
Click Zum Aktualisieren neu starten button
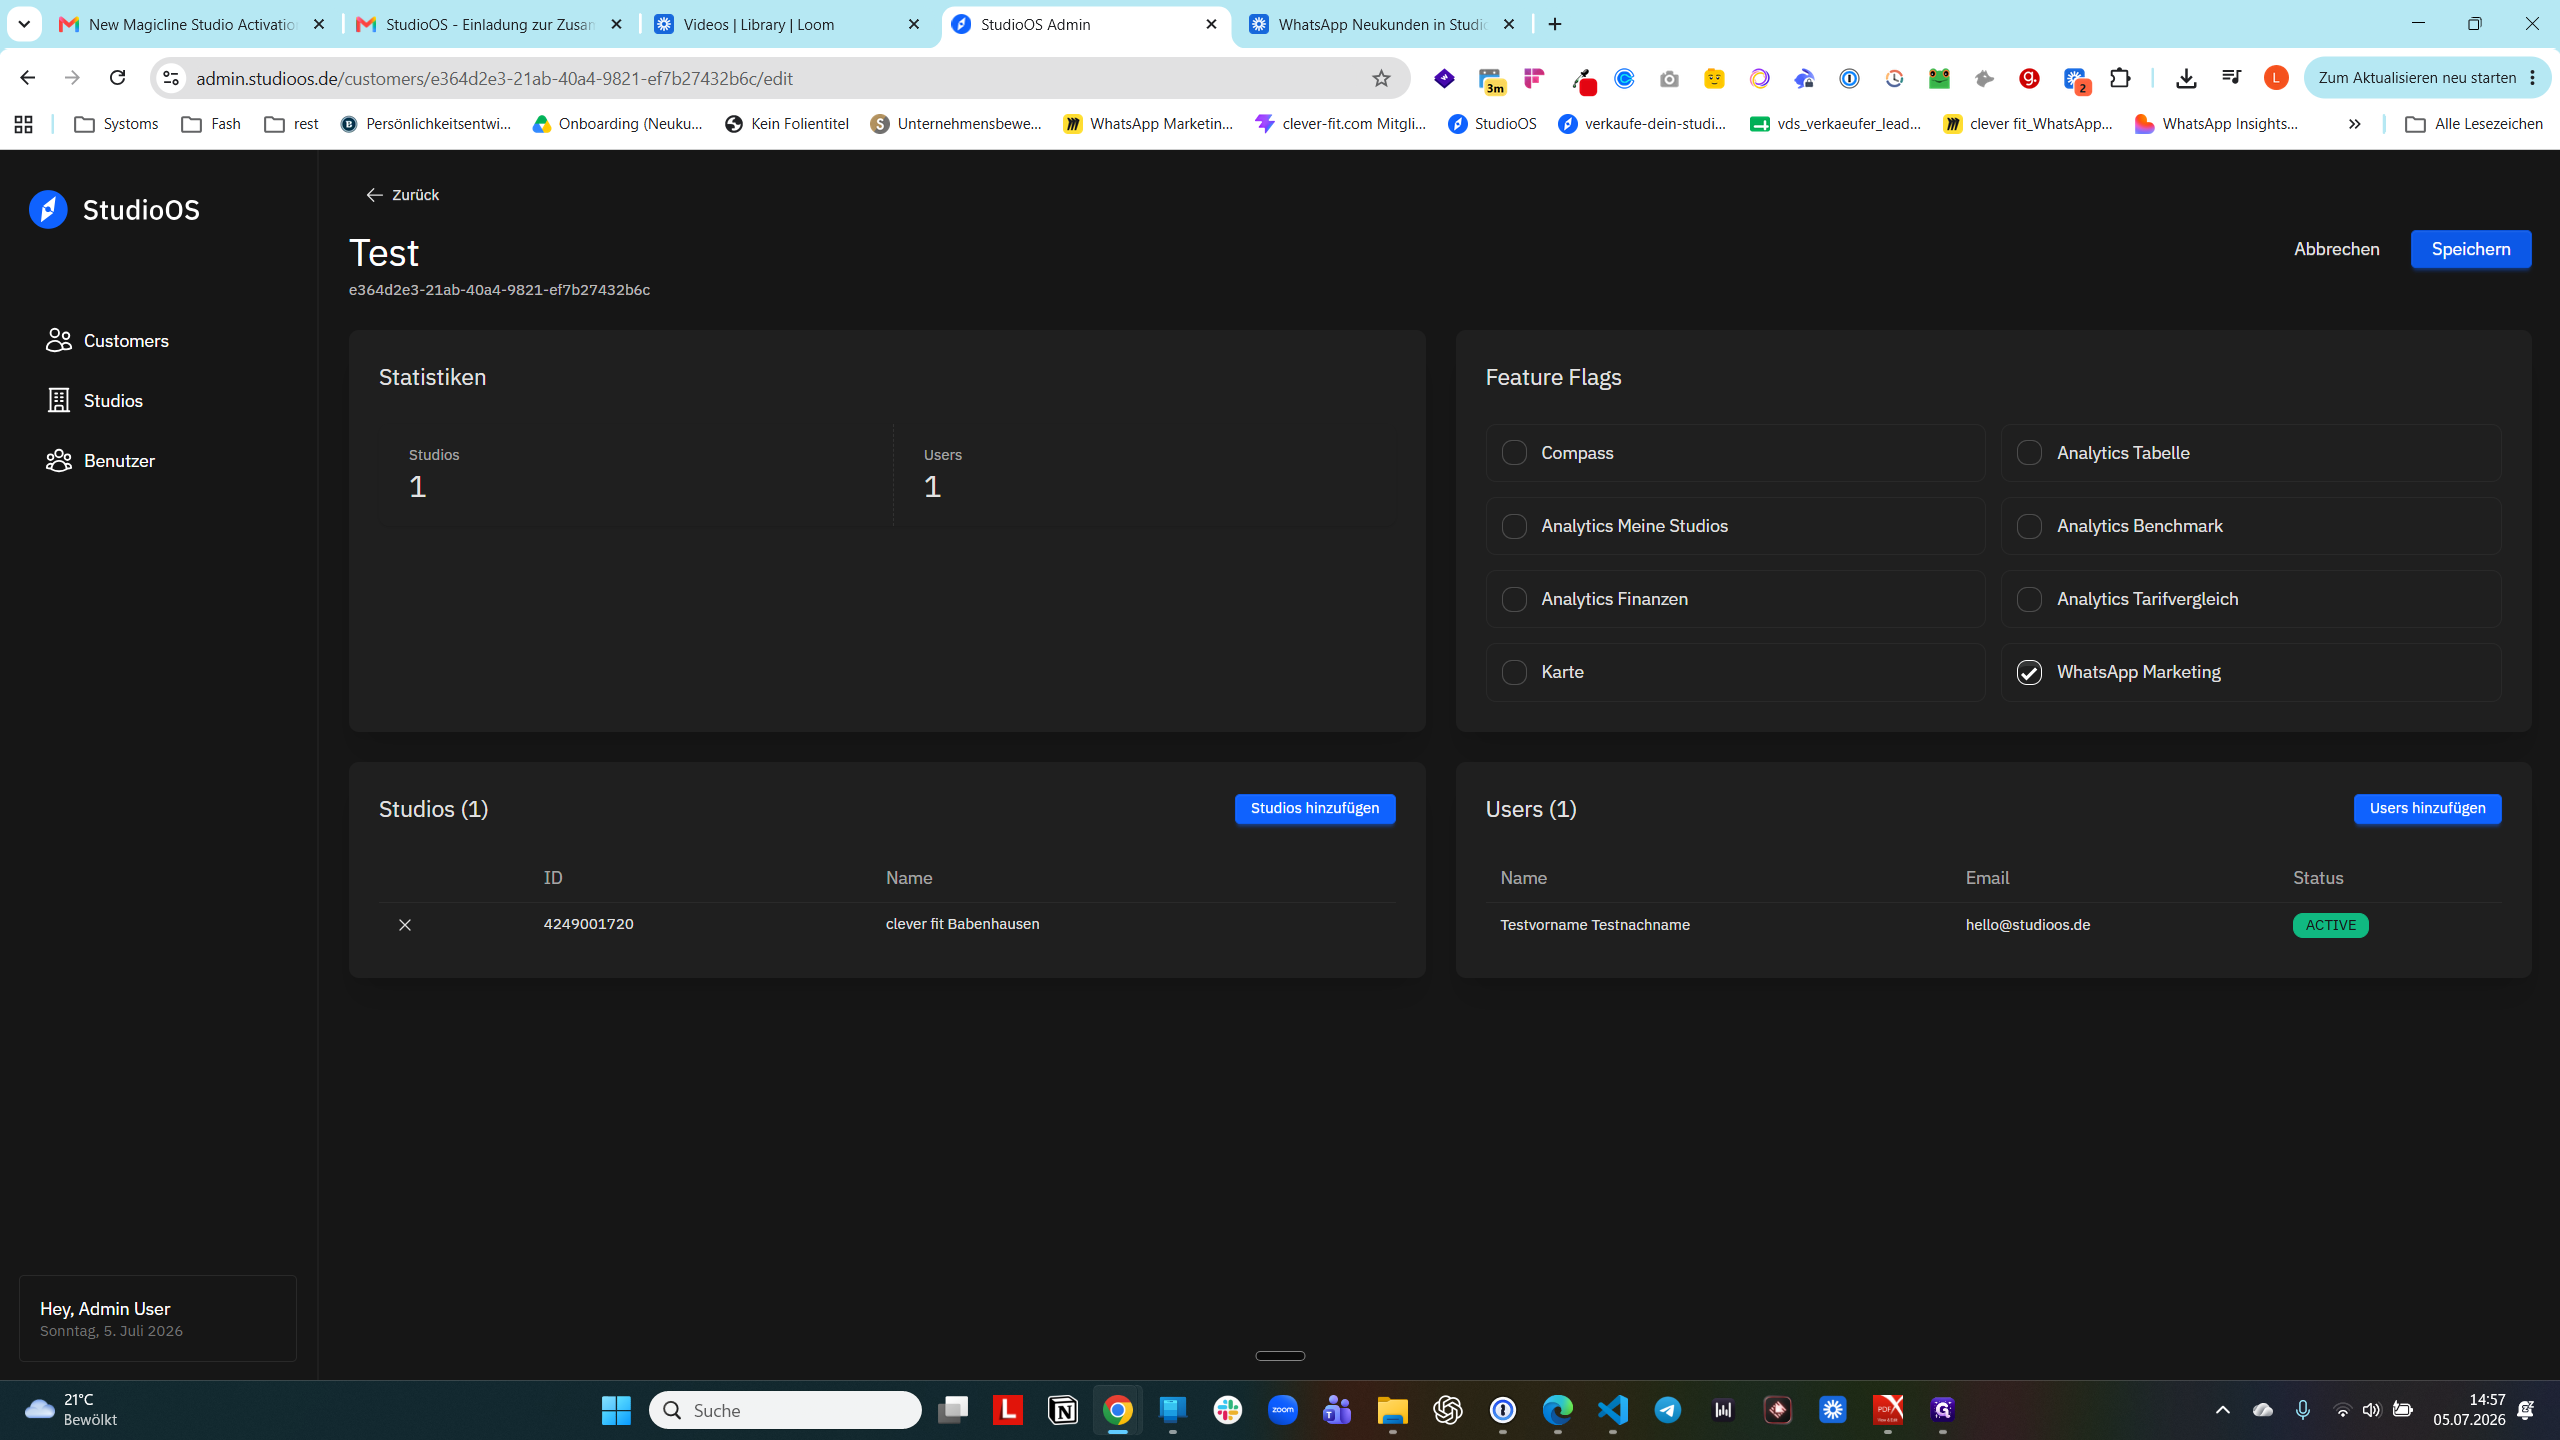pos(2428,78)
